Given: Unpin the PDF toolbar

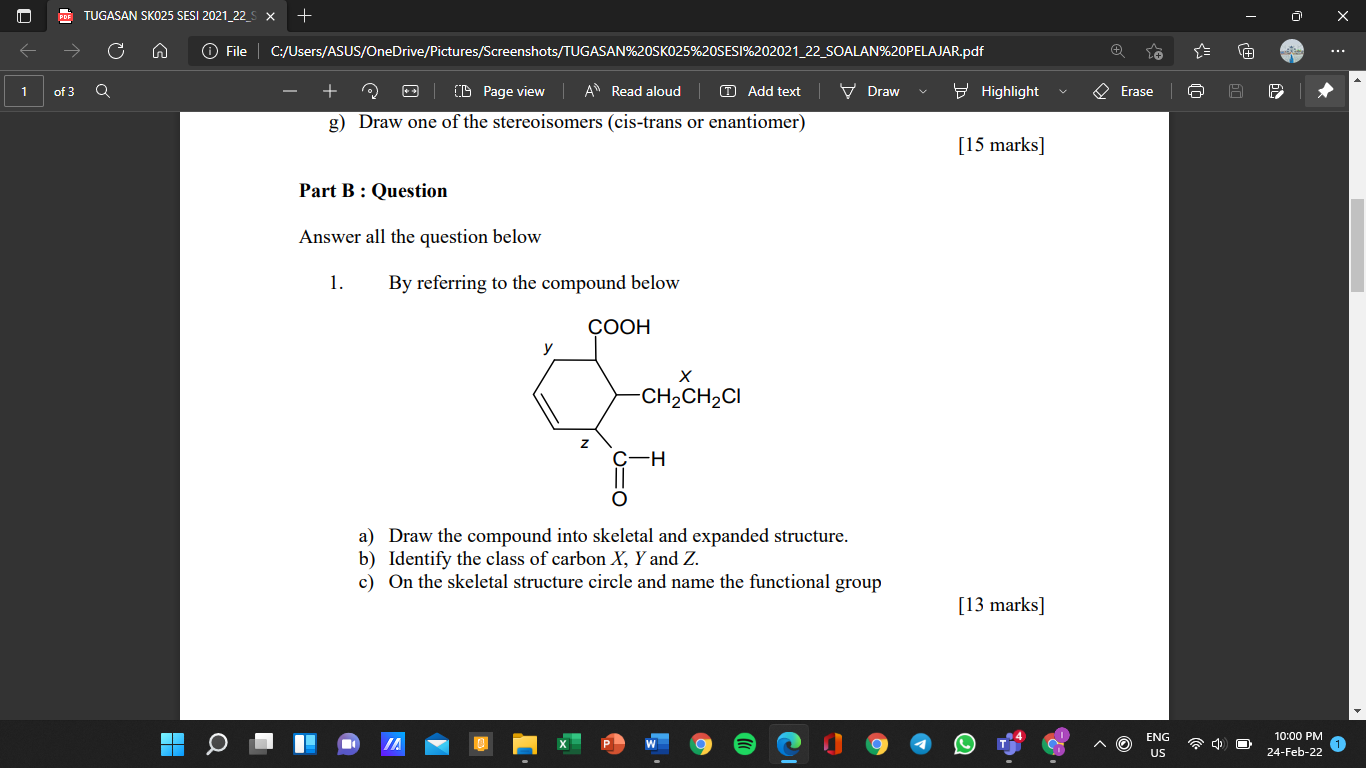Looking at the screenshot, I should pos(1325,91).
